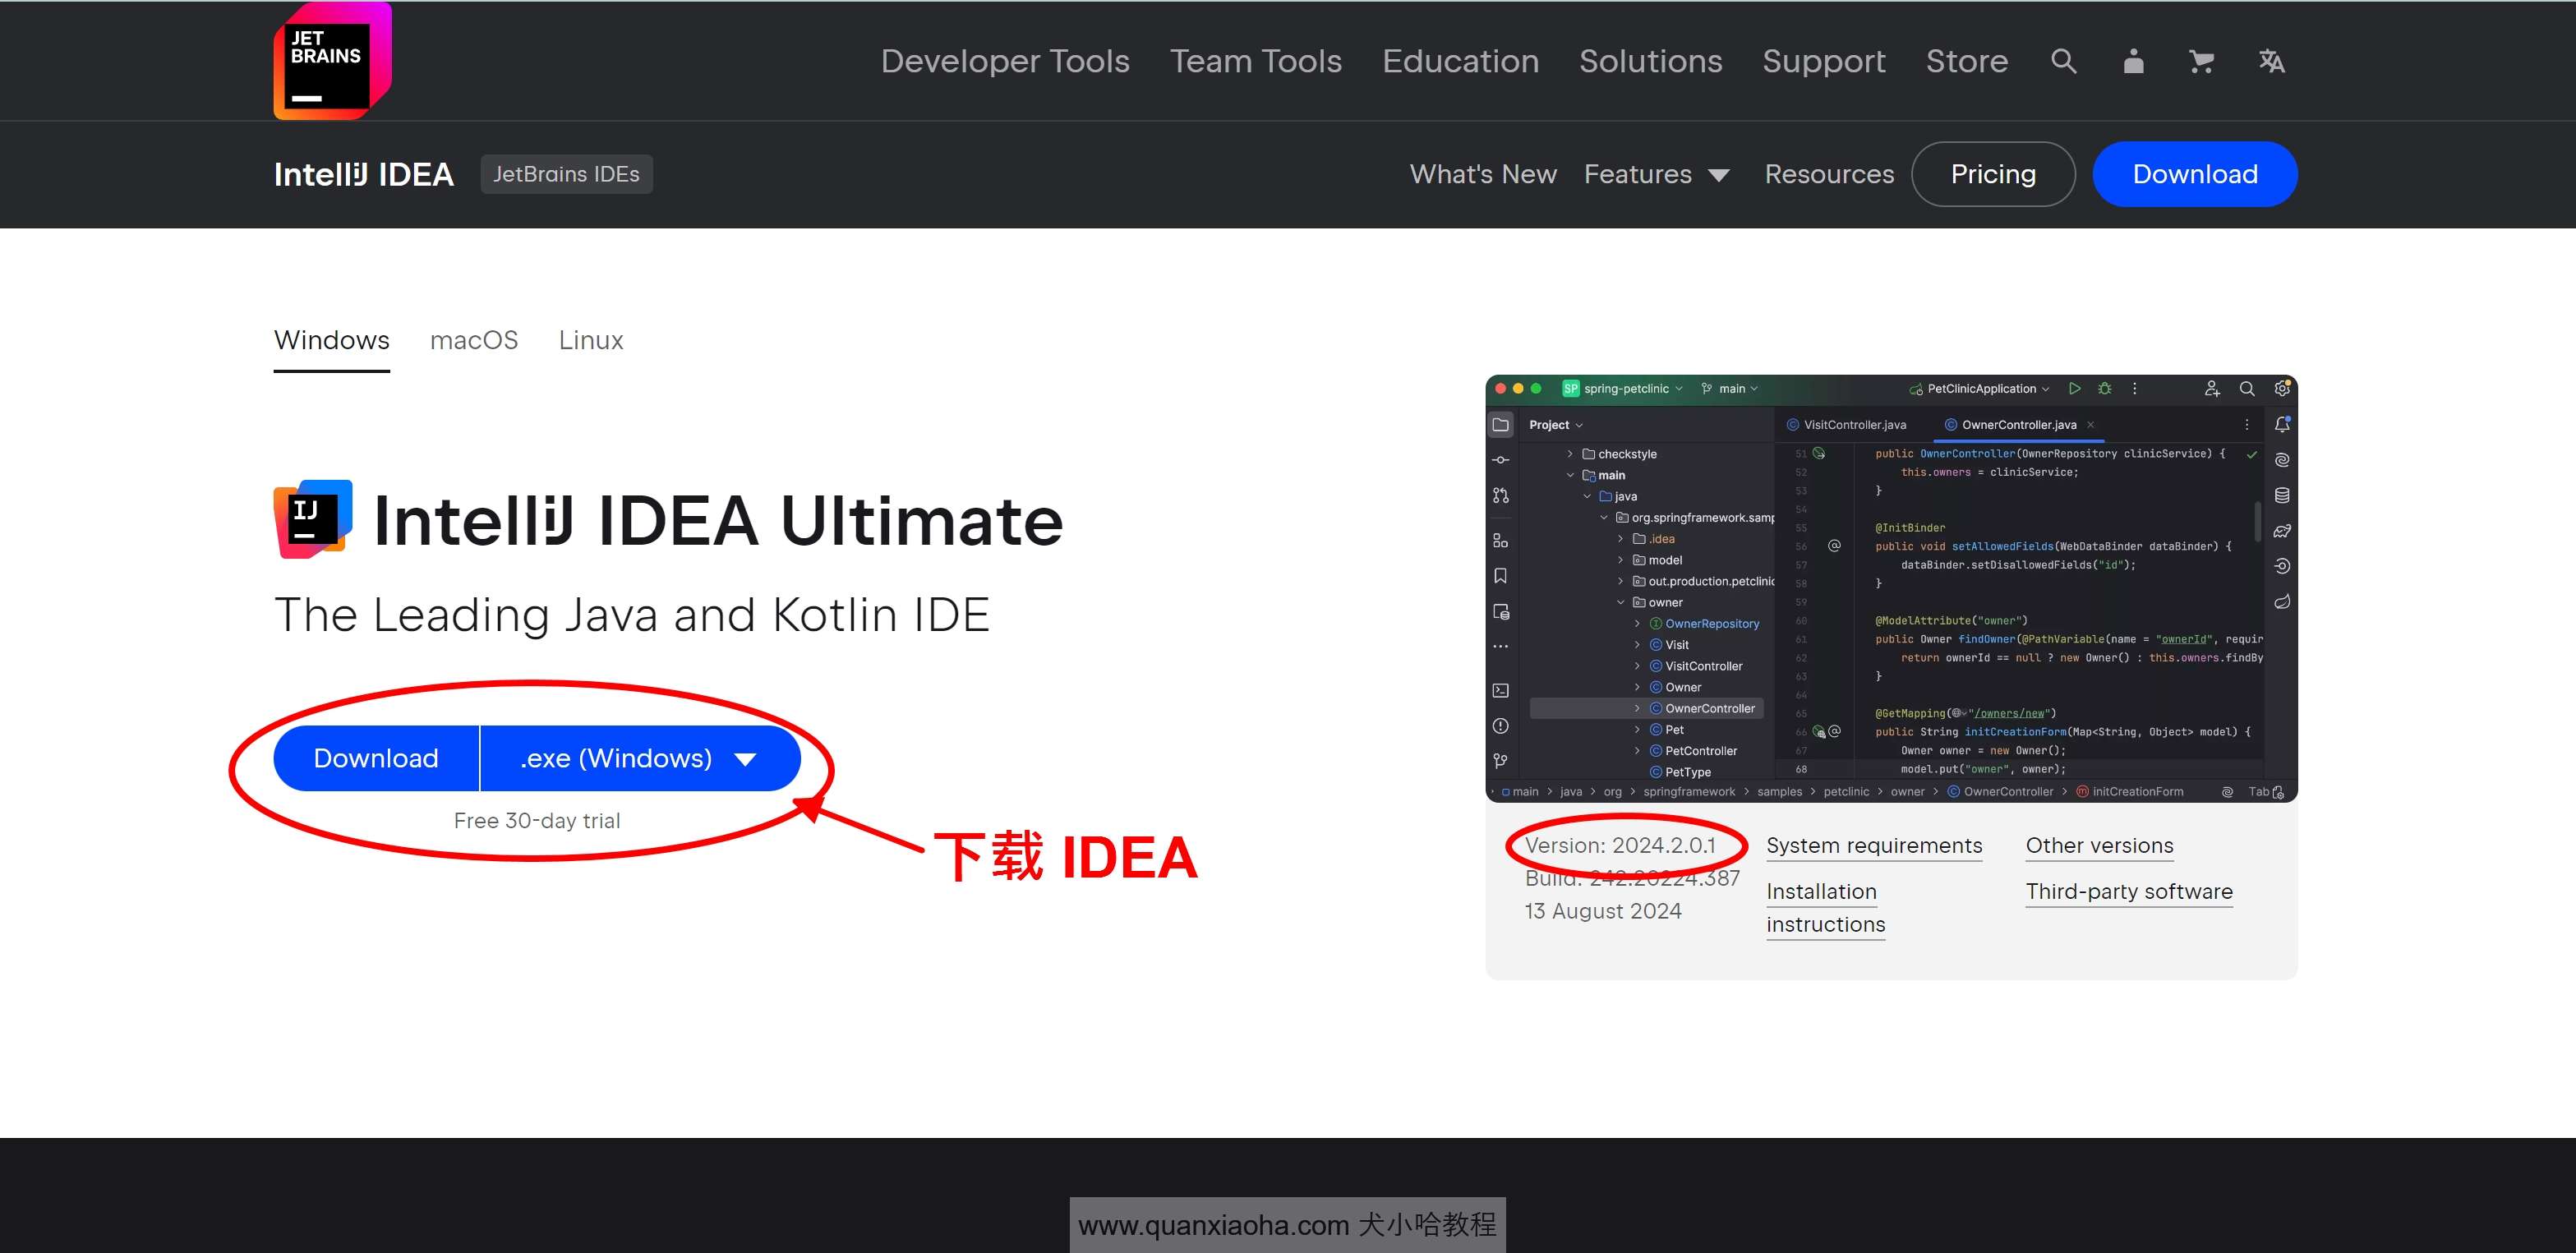Image resolution: width=2576 pixels, height=1253 pixels.
Task: Click the shopping cart icon
Action: (2201, 61)
